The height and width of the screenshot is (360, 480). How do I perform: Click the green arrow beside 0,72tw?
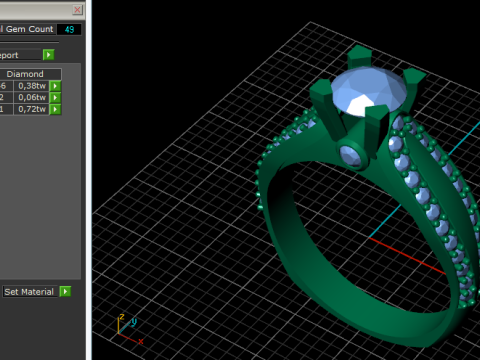tap(55, 109)
